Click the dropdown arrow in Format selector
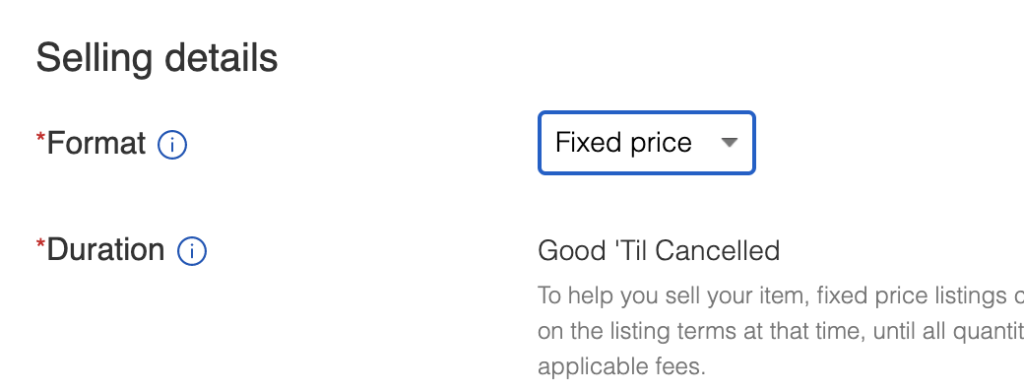Viewport: 1024px width, 392px height. 729,142
